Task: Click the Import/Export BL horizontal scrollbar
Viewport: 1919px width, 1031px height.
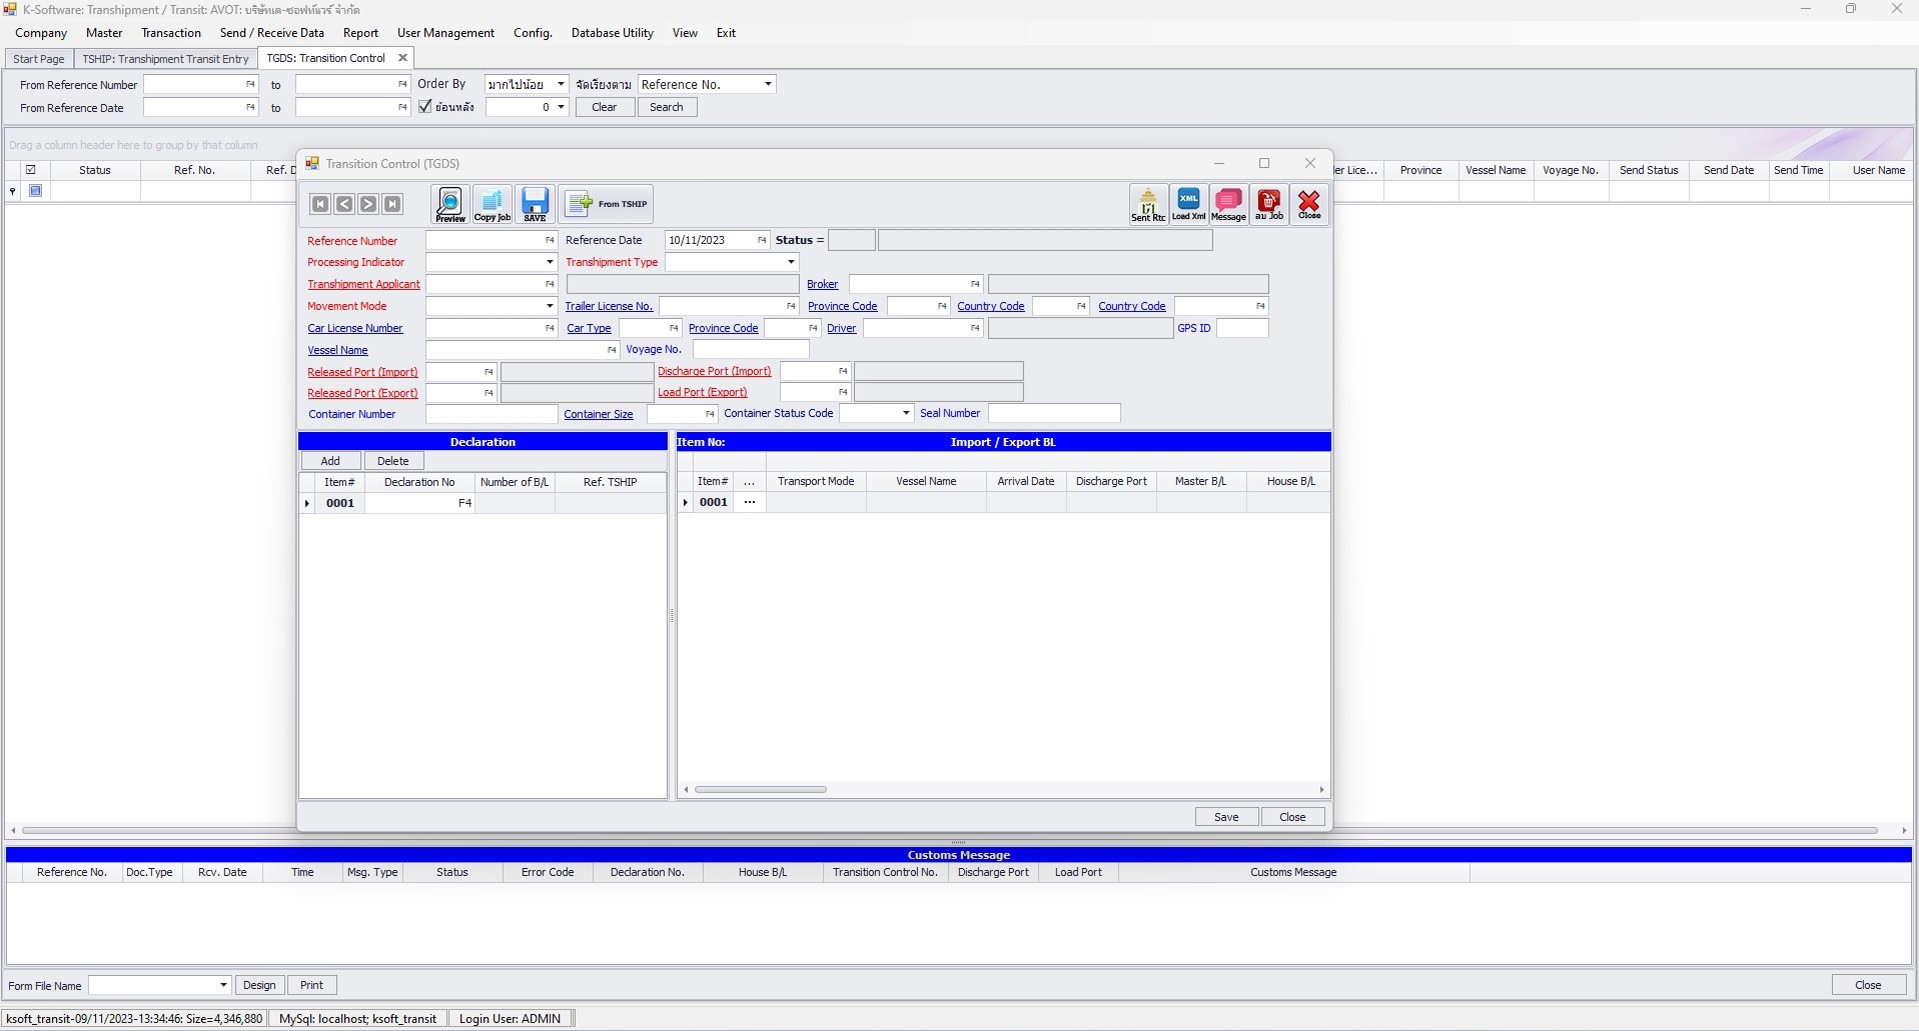Action: tap(762, 789)
